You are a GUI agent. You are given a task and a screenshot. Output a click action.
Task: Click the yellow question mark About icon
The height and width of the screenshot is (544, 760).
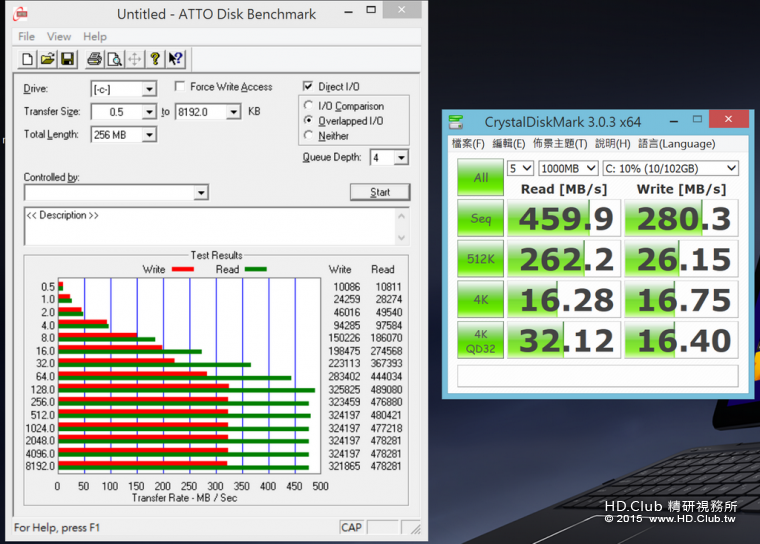click(155, 59)
